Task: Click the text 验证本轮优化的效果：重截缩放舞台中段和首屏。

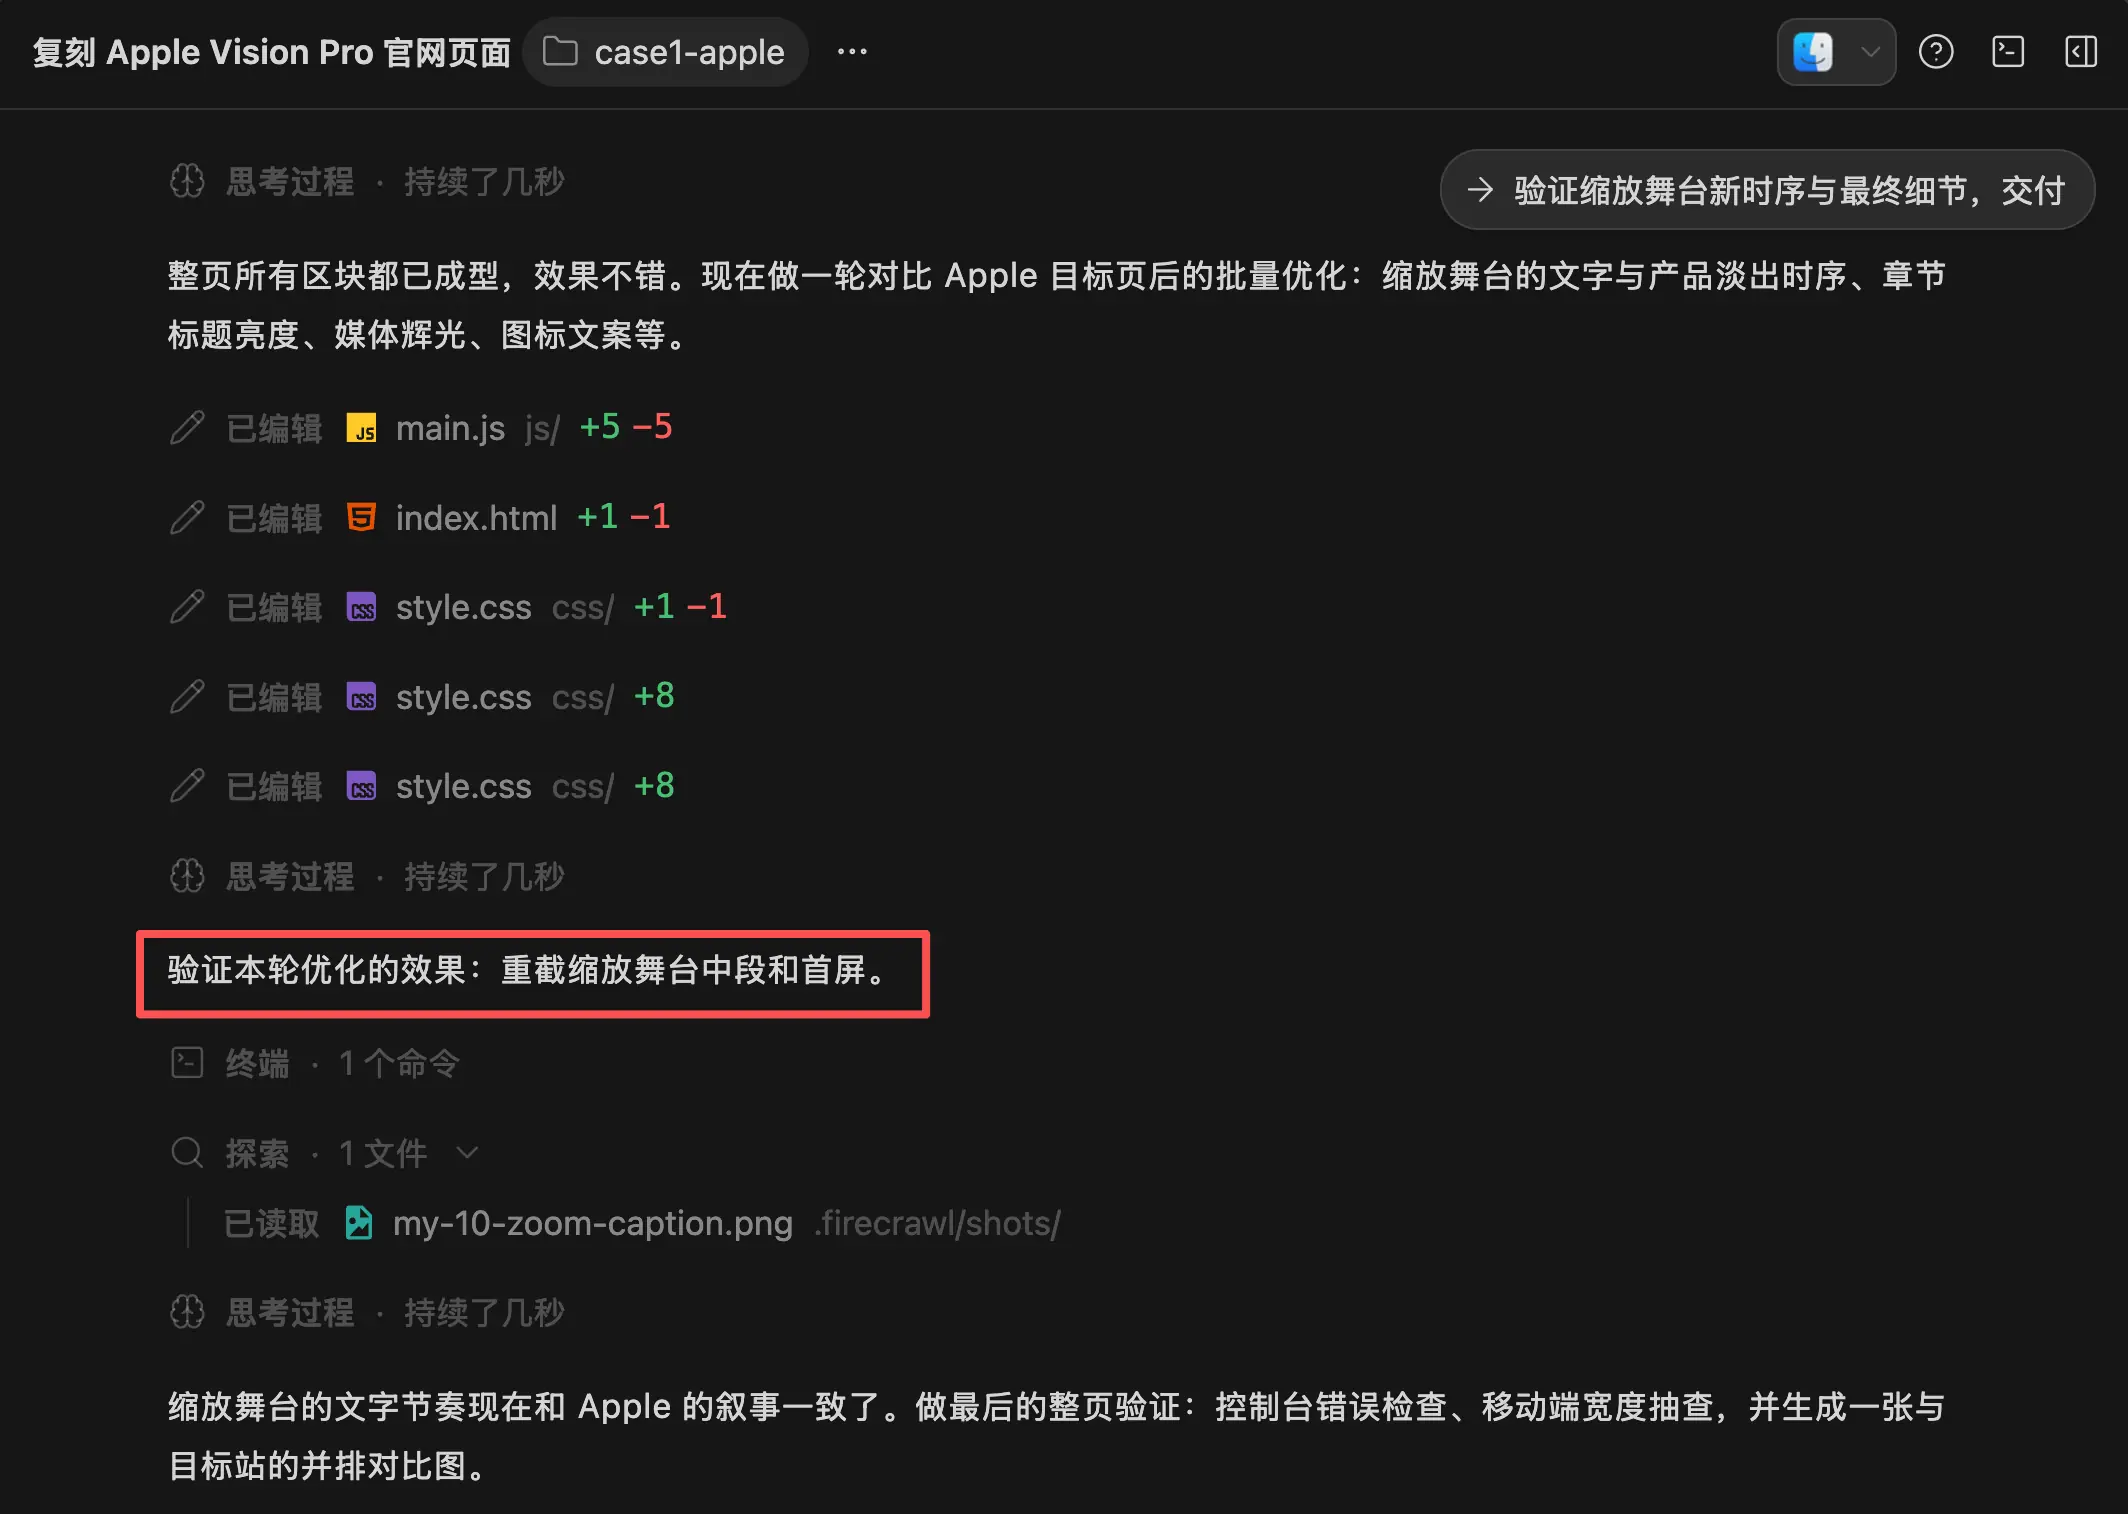Action: coord(528,970)
